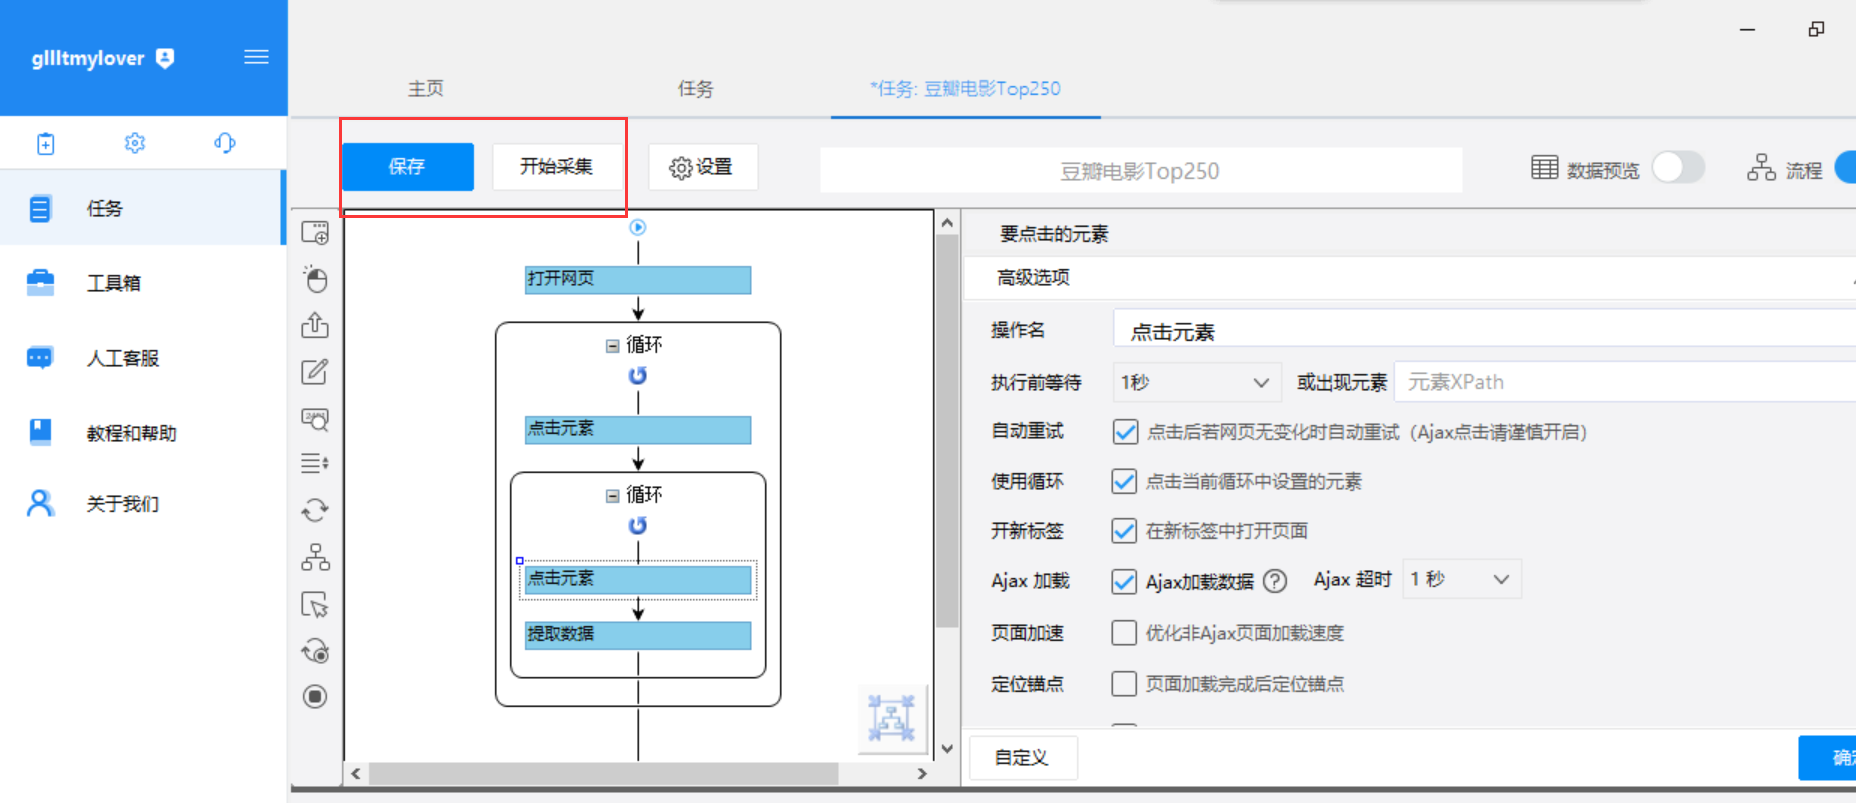This screenshot has height=803, width=1856.
Task: Select the loop arrows tool
Action: 315,510
